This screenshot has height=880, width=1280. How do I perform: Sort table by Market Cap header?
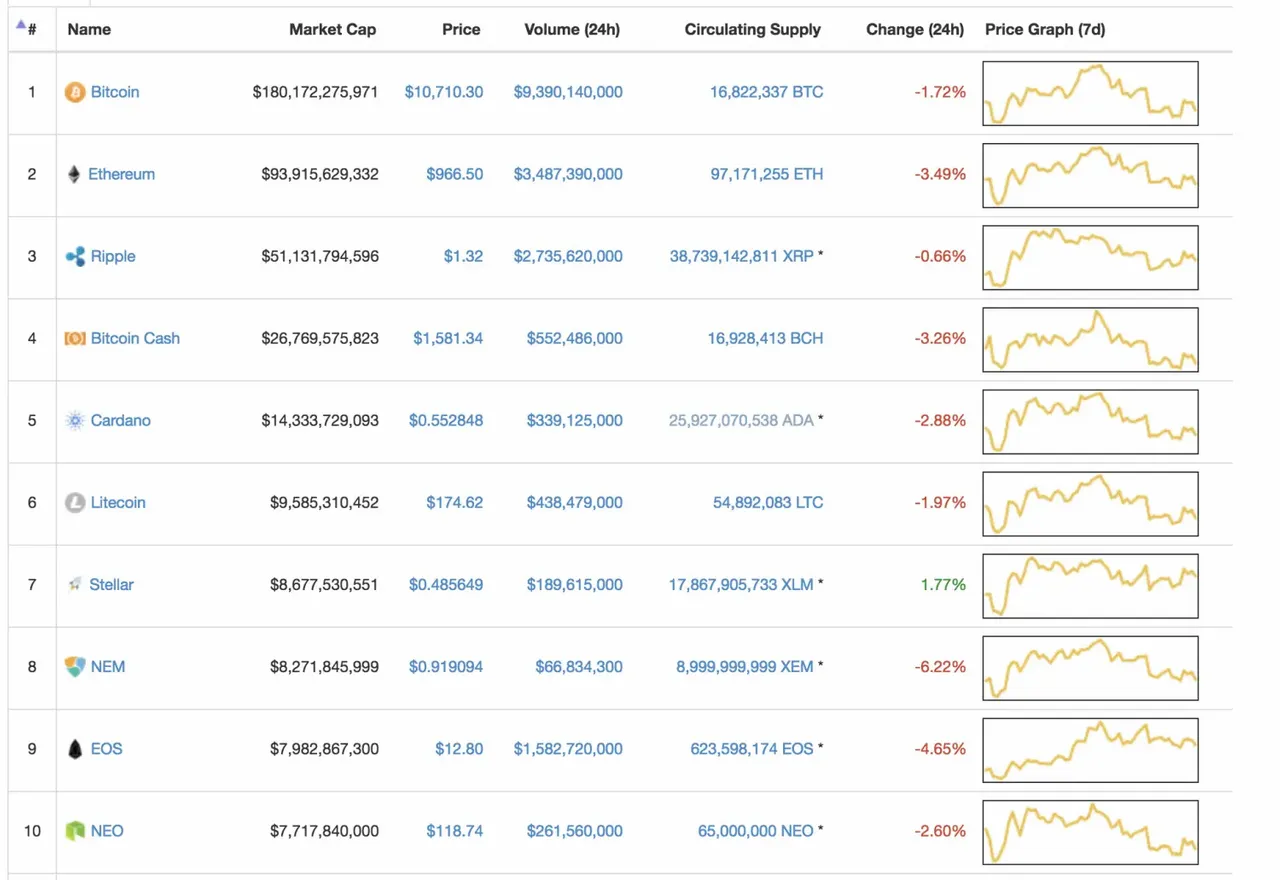pyautogui.click(x=333, y=29)
